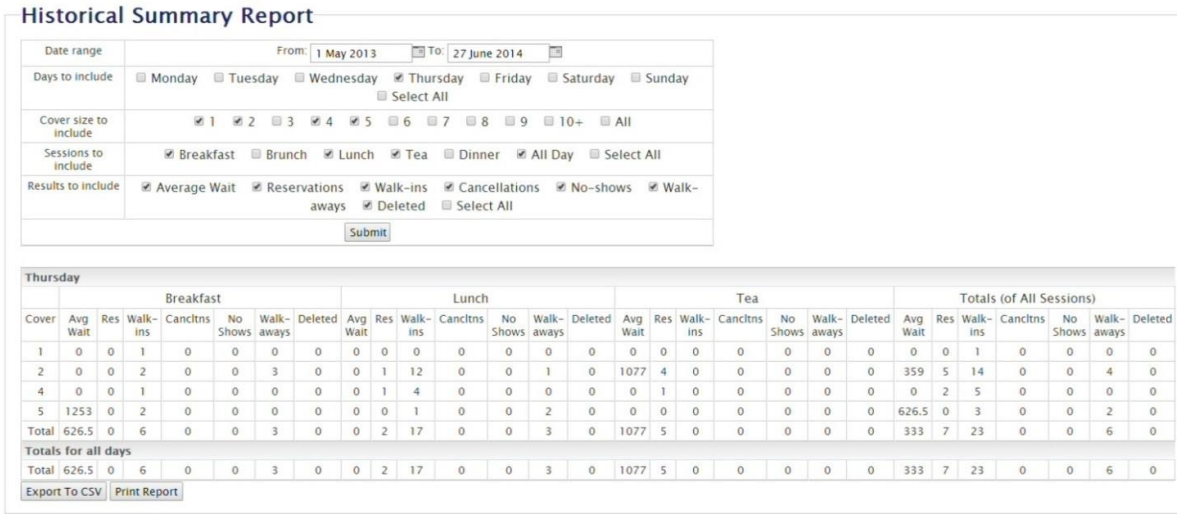This screenshot has width=1177, height=517.
Task: Enable the Brunch session checkbox
Action: pos(257,155)
